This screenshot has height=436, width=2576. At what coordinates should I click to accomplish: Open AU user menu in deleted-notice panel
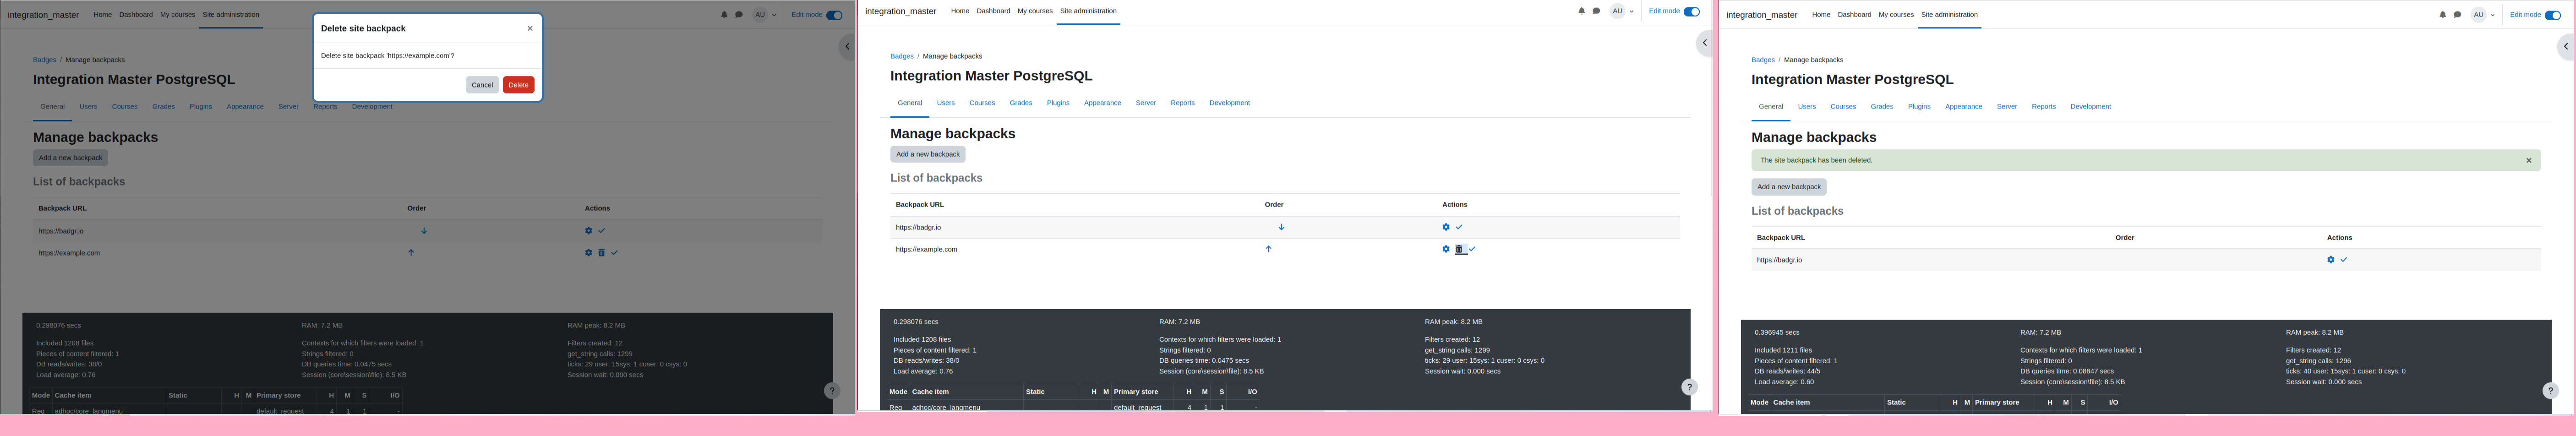[2484, 15]
